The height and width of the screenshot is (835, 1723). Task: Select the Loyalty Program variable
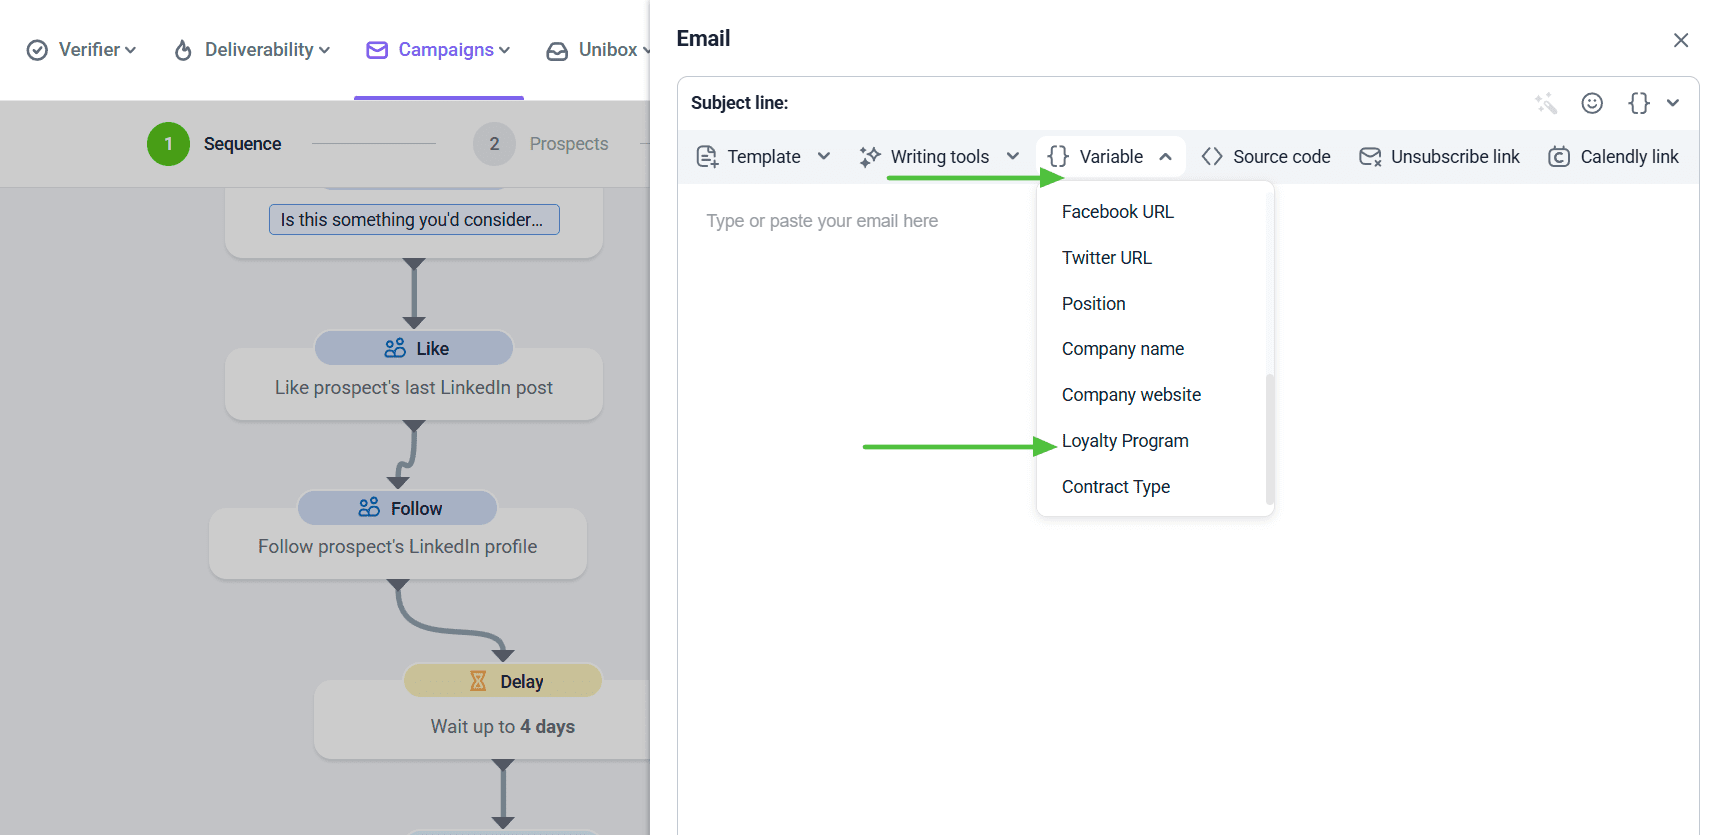(x=1125, y=441)
